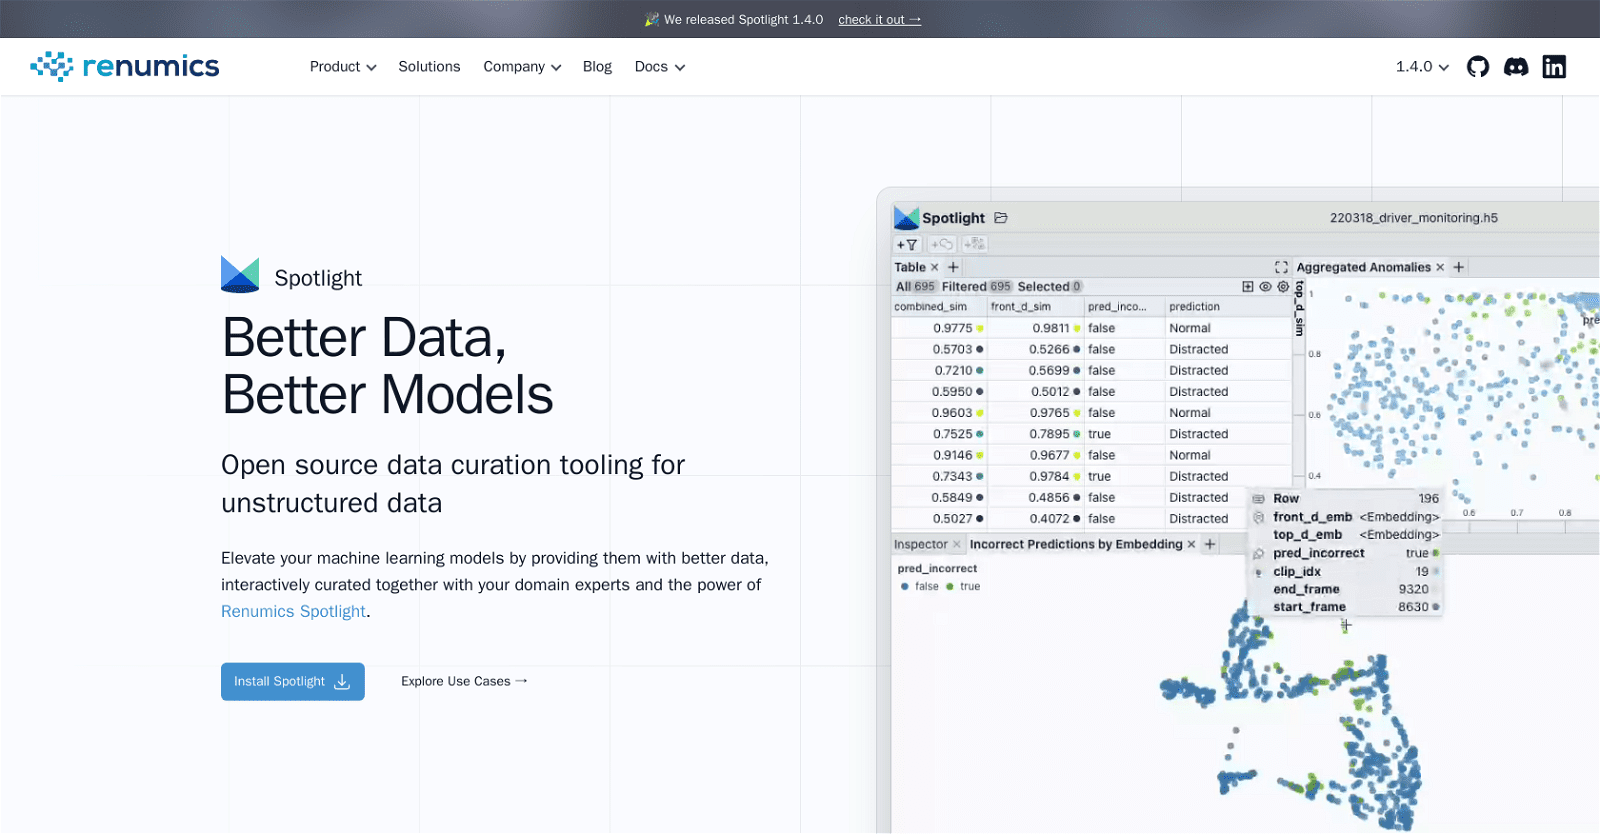Switch to the Inspector tab
The image size is (1600, 834).
pyautogui.click(x=920, y=545)
